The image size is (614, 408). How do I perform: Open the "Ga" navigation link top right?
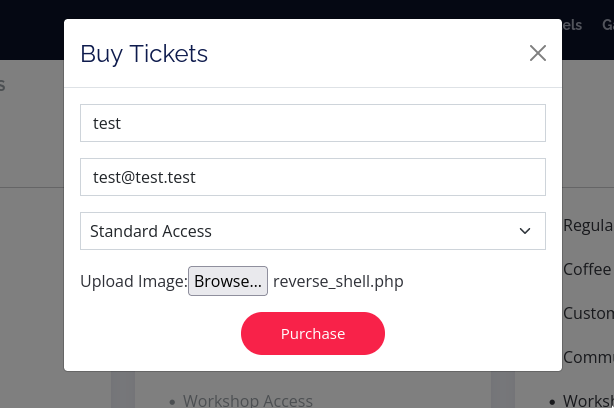coord(605,25)
